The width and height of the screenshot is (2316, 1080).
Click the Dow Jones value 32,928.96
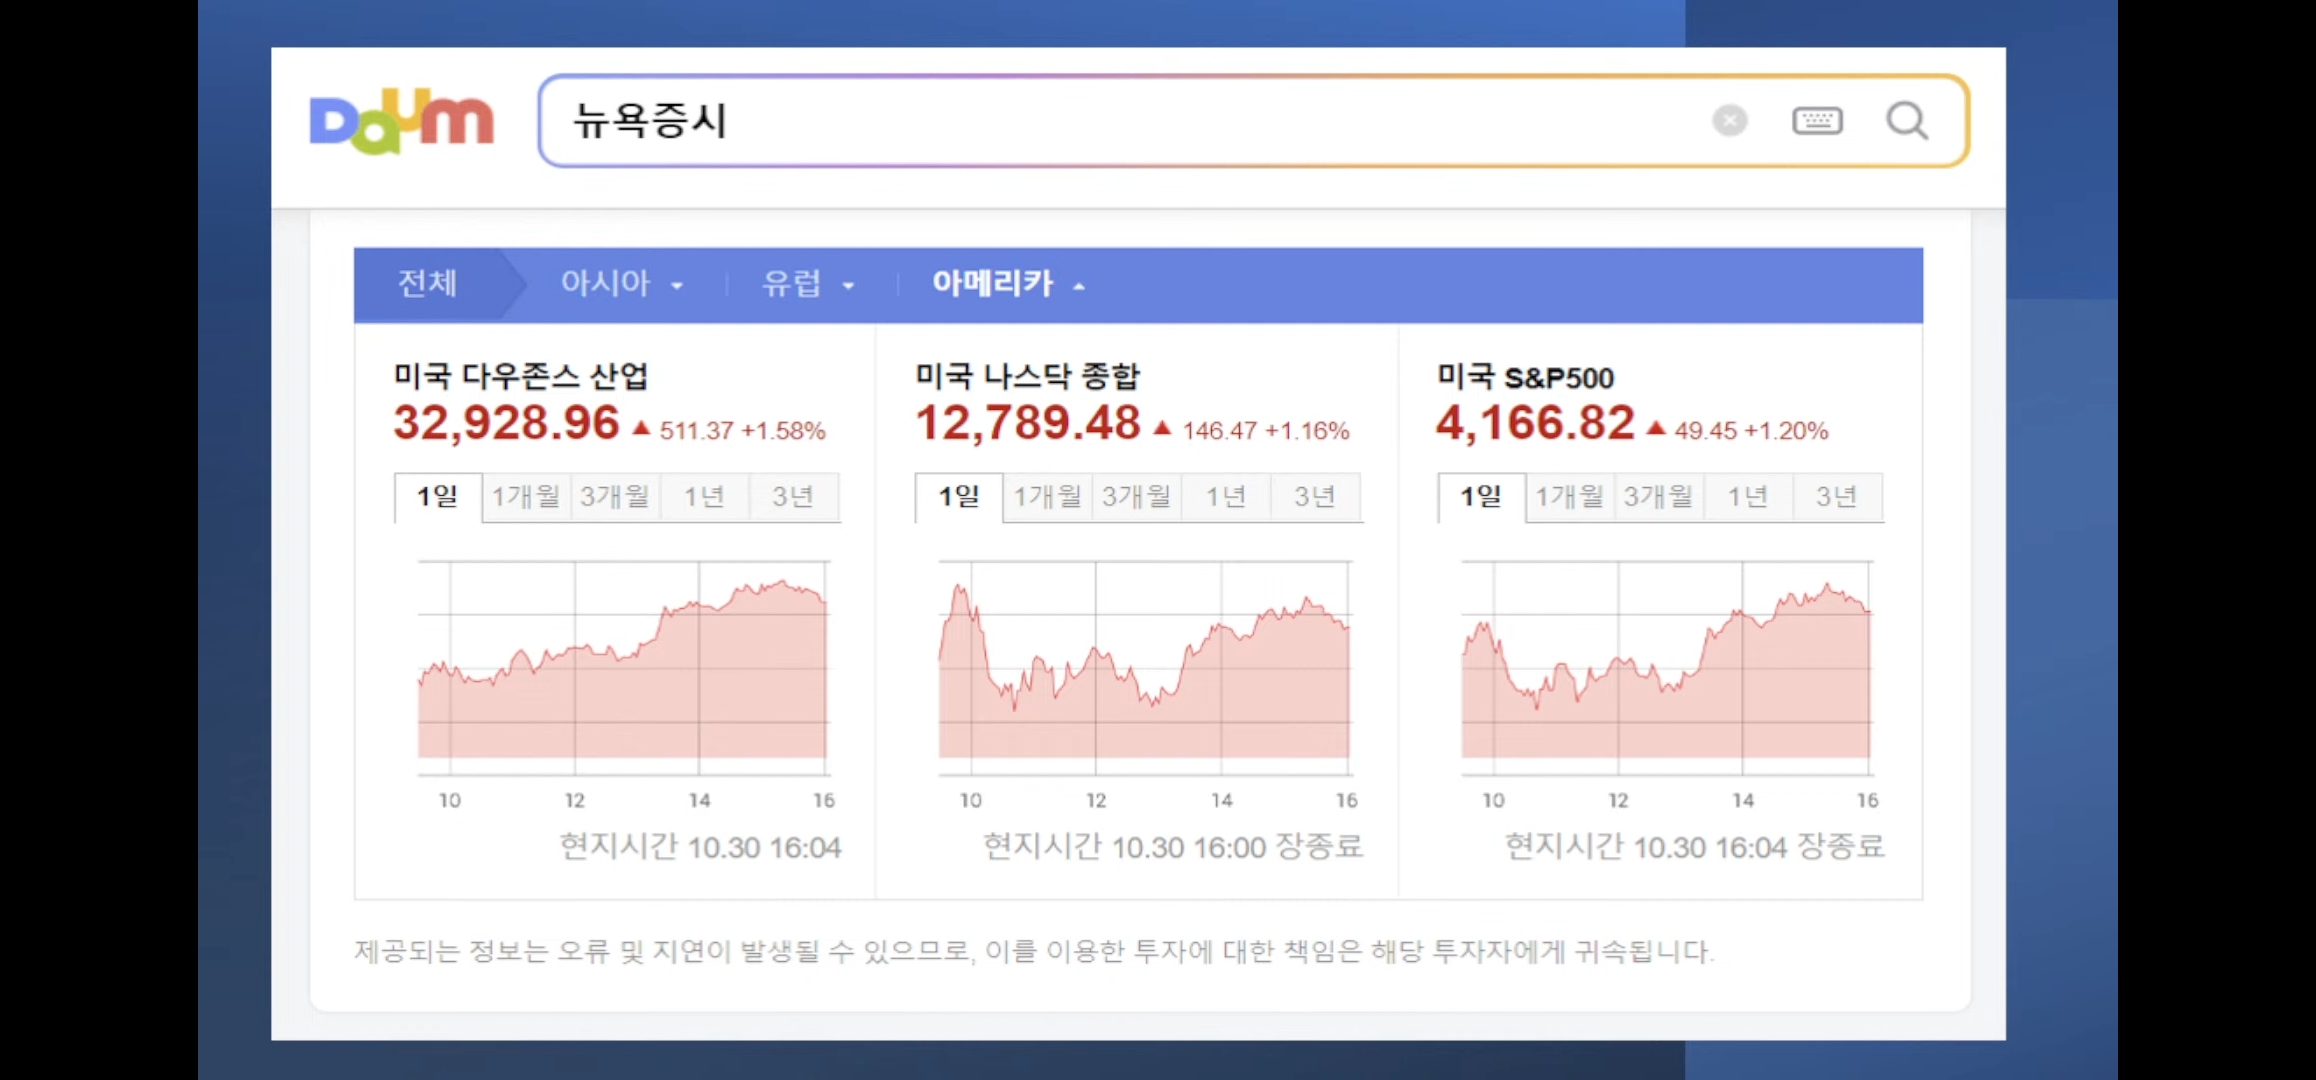click(507, 423)
